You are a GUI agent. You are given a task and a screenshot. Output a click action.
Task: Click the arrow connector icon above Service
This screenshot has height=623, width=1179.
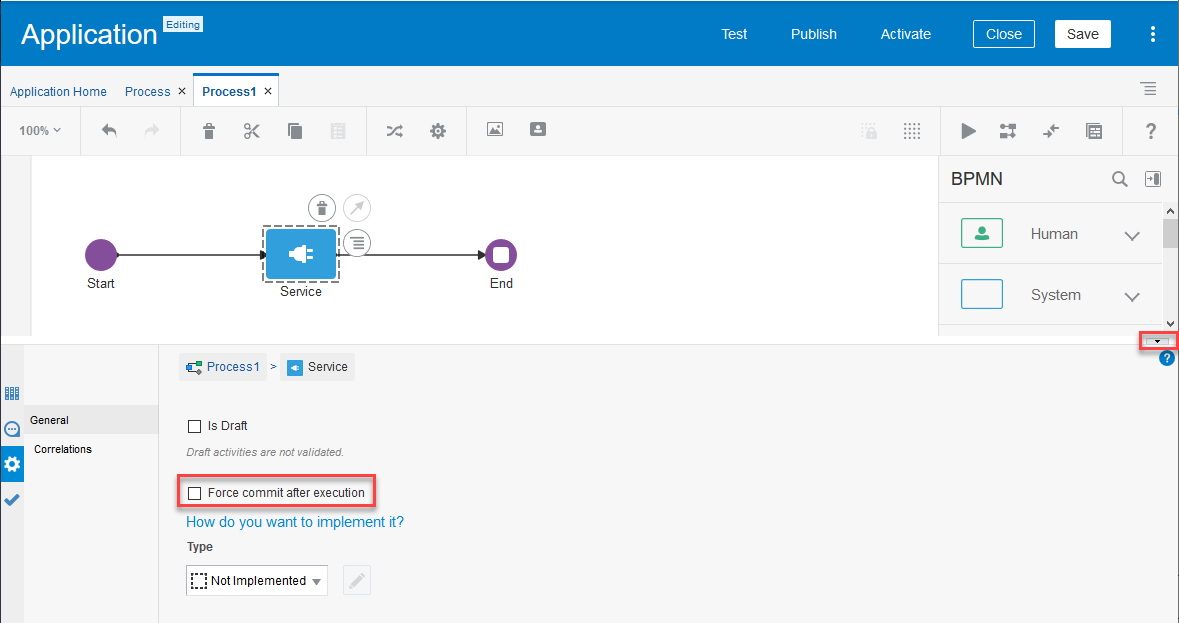click(357, 208)
